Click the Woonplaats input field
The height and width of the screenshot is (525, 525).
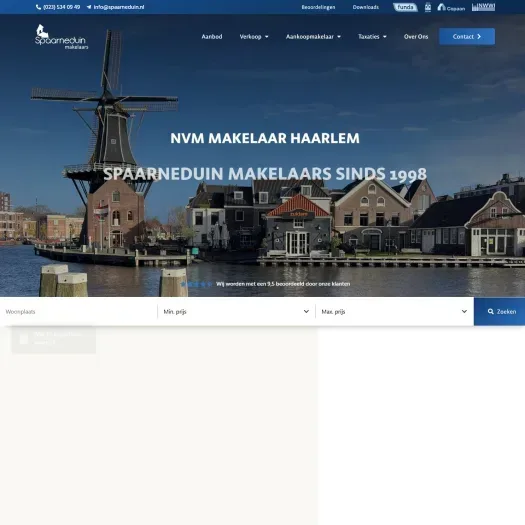79,312
